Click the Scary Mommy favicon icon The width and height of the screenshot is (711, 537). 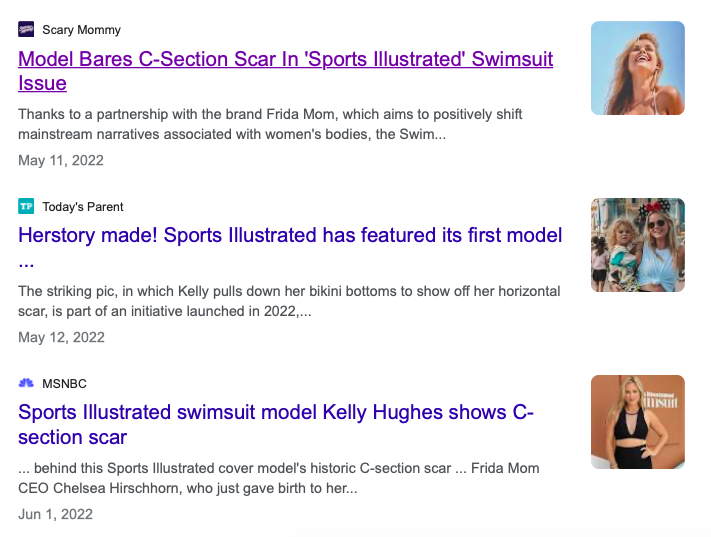click(x=26, y=30)
